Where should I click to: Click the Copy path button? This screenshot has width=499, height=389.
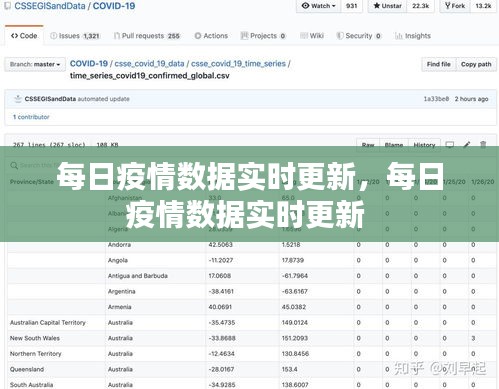[x=476, y=64]
